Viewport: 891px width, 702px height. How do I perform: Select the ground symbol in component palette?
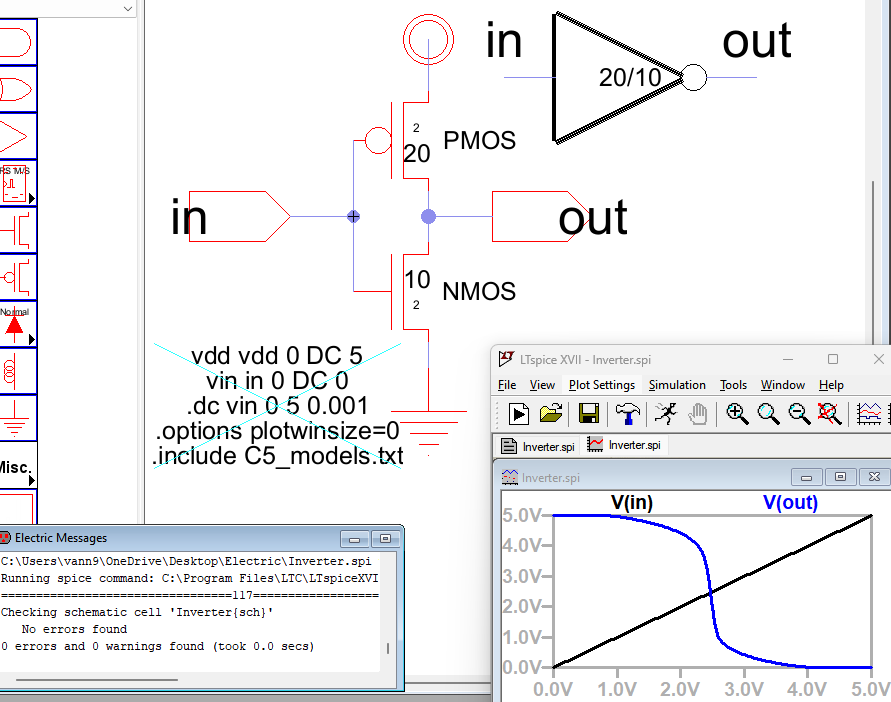(17, 419)
